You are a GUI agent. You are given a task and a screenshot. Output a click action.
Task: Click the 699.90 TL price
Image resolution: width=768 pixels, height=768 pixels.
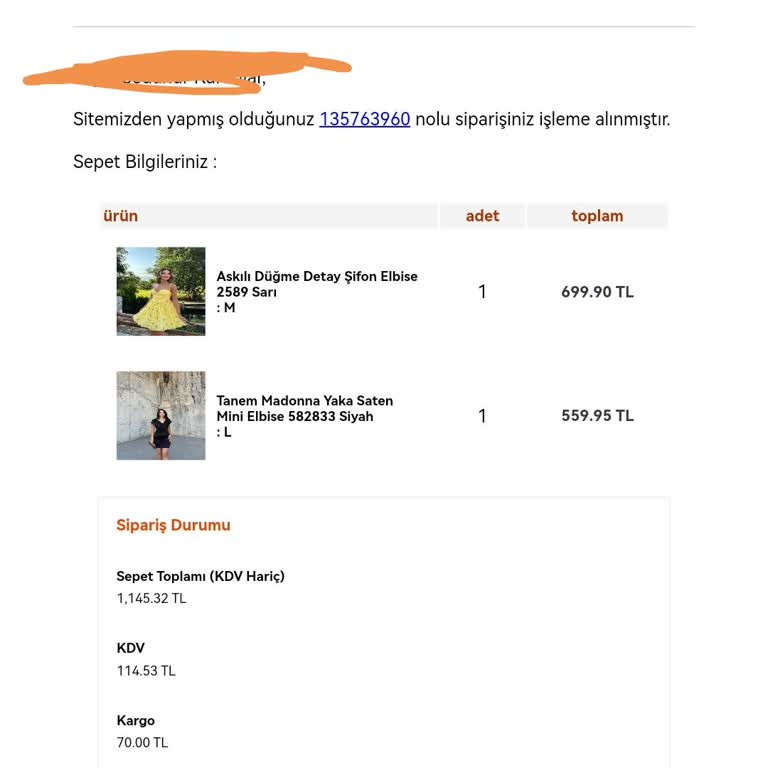tap(597, 292)
